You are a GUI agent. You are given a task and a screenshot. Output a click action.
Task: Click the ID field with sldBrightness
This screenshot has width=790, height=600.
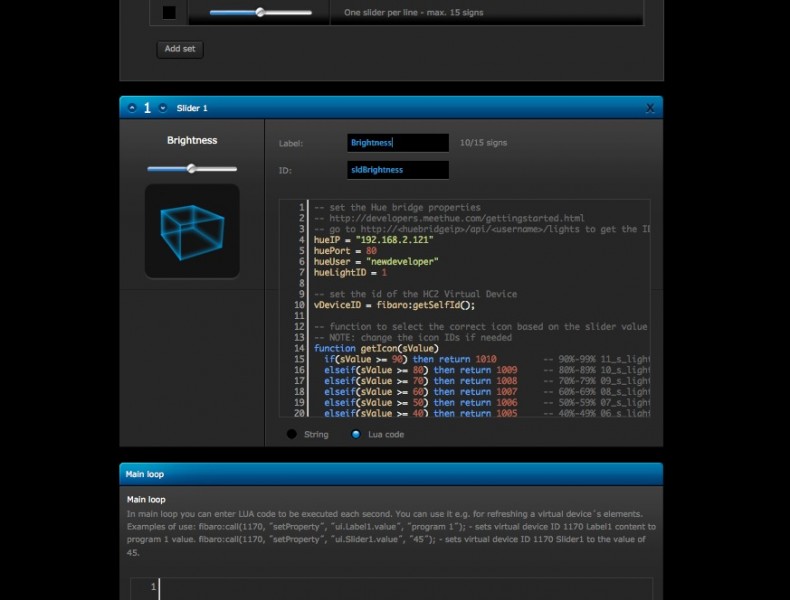397,170
